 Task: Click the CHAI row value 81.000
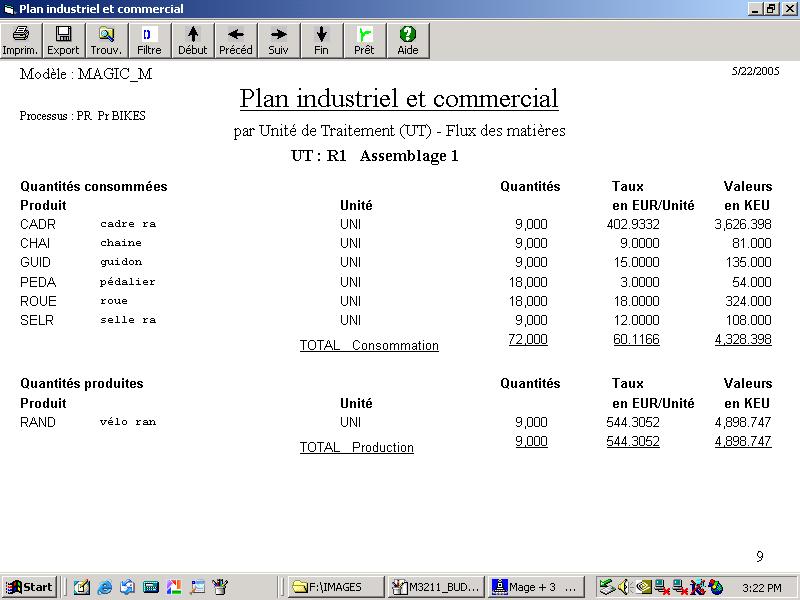pyautogui.click(x=752, y=243)
